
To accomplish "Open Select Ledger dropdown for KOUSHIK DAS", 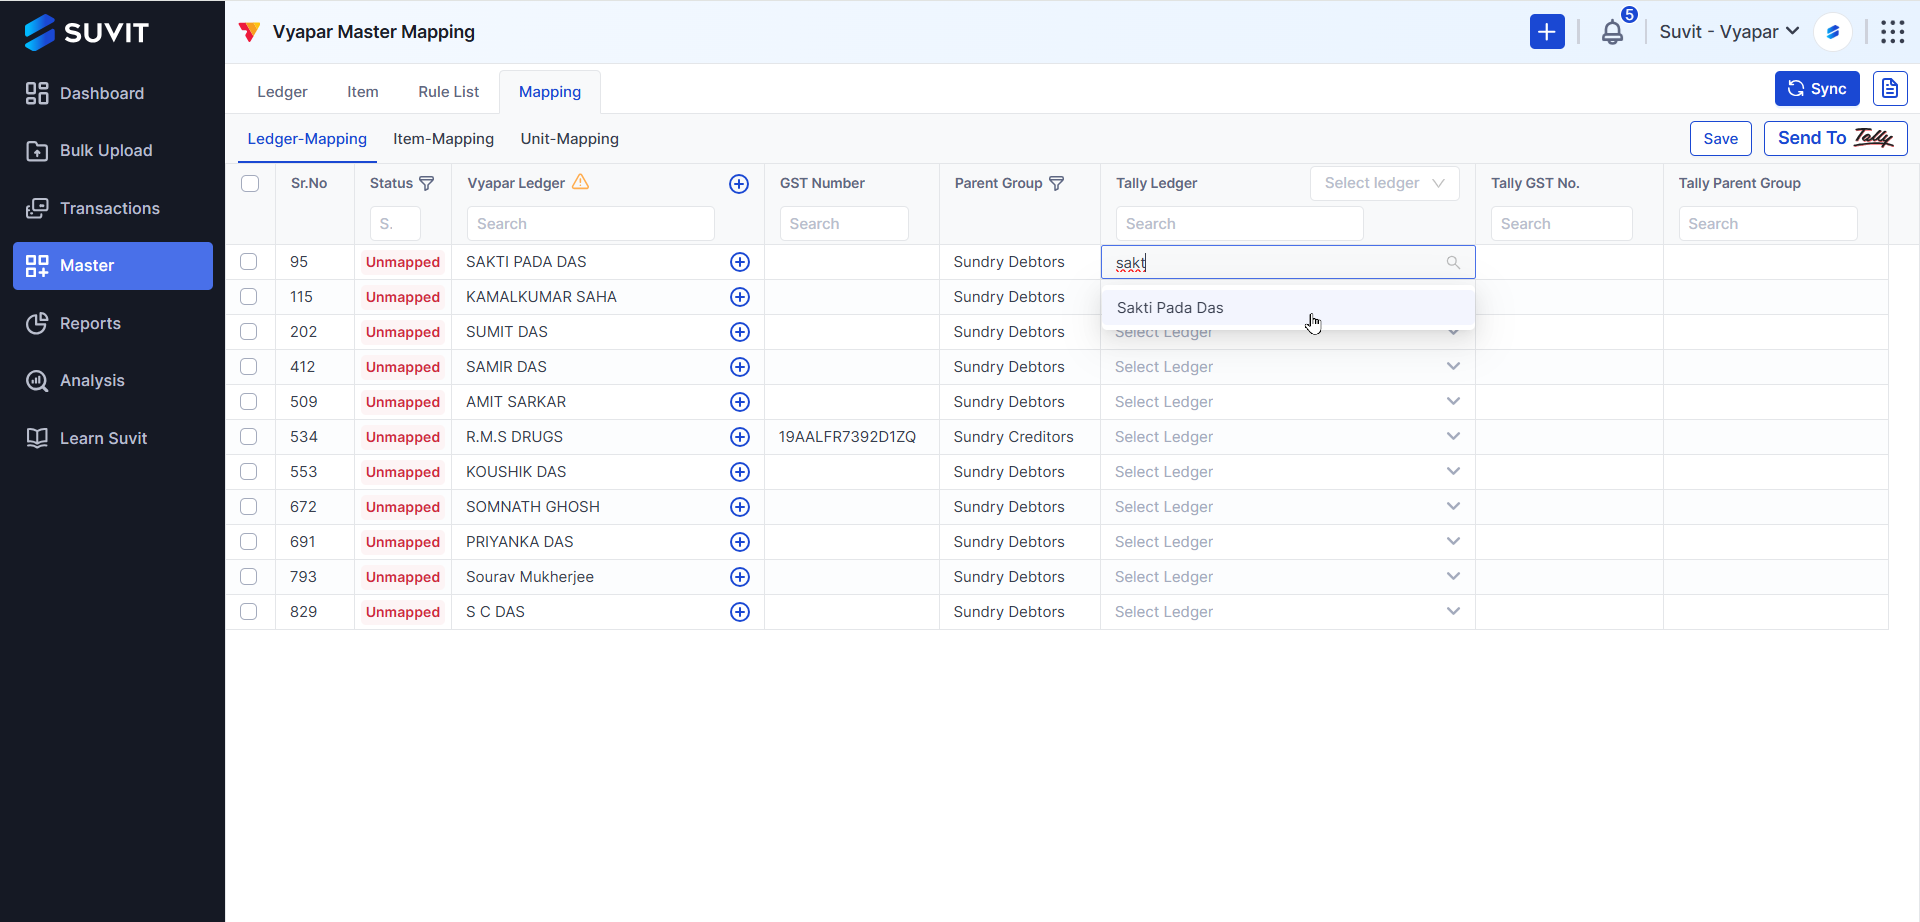I will (x=1287, y=472).
